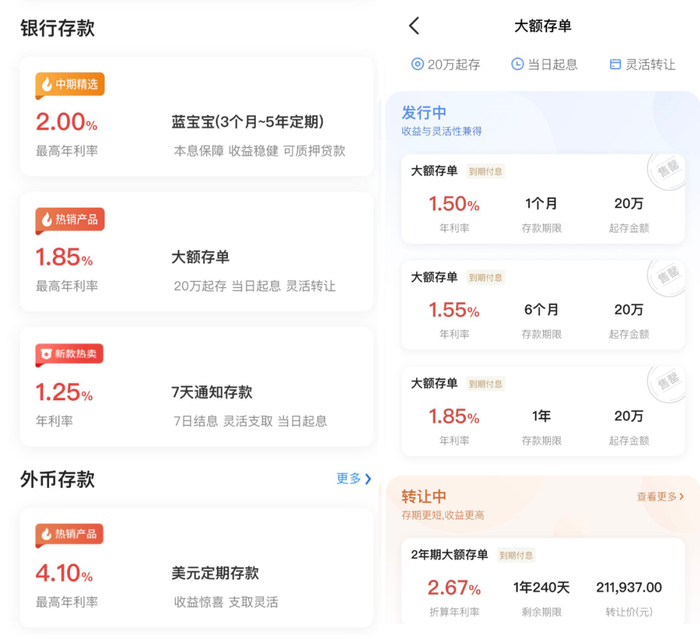Tap the 灵活转让 card icon
The width and height of the screenshot is (700, 639).
pos(615,64)
